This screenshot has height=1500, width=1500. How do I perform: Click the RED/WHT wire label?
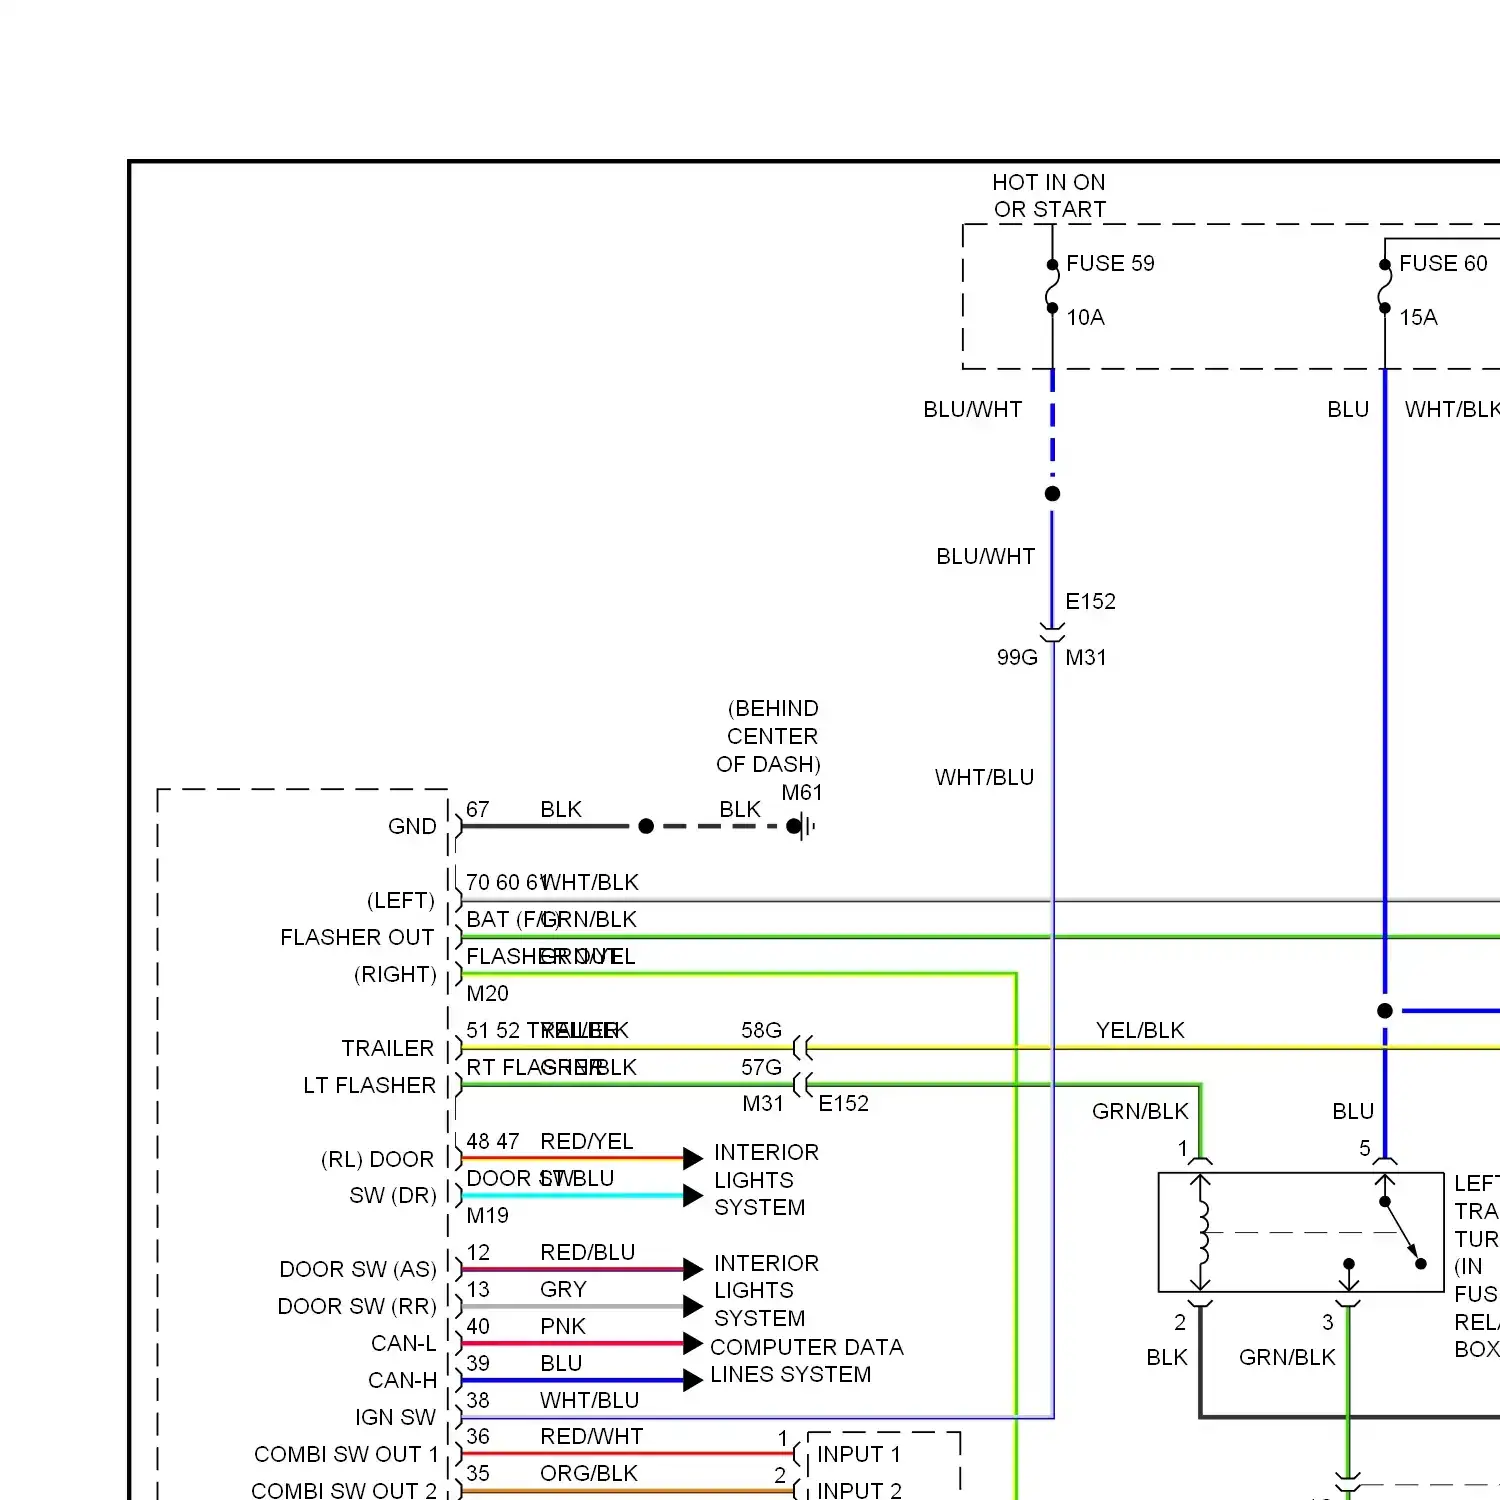[592, 1436]
